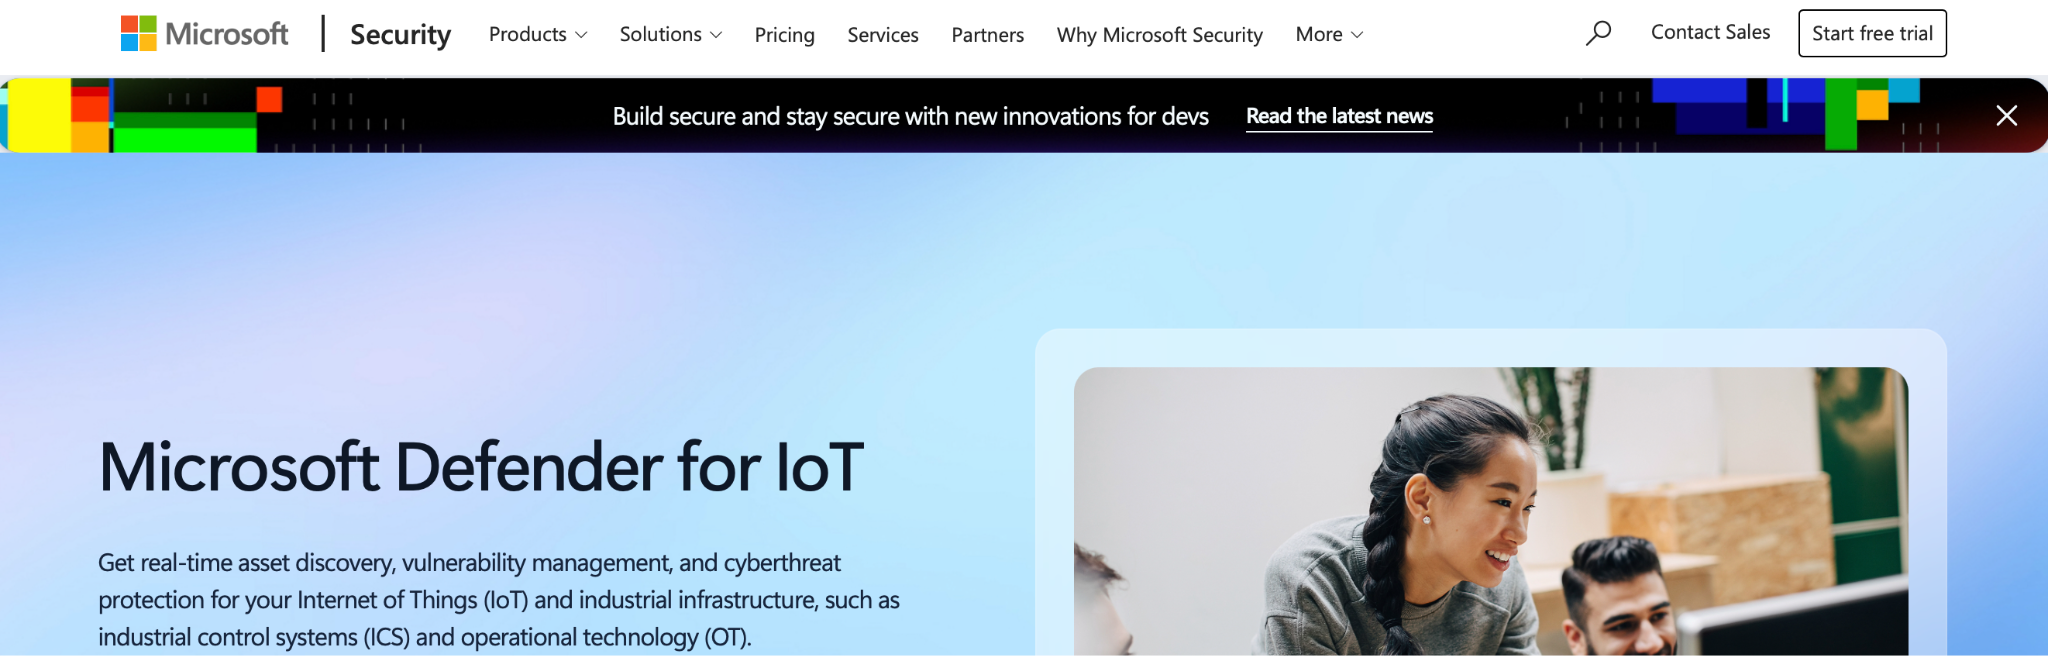Open the Services menu item
Image resolution: width=2048 pixels, height=656 pixels.
tap(882, 35)
